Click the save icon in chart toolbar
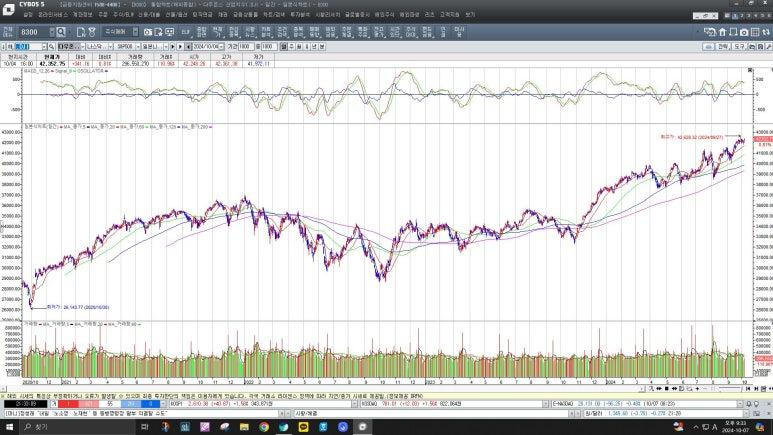This screenshot has width=773, height=435. [761, 47]
